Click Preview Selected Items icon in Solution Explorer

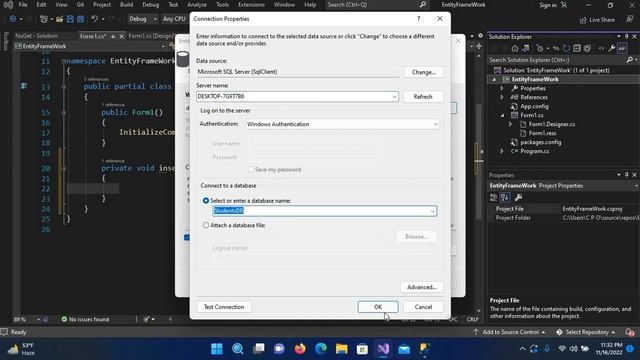622,49
